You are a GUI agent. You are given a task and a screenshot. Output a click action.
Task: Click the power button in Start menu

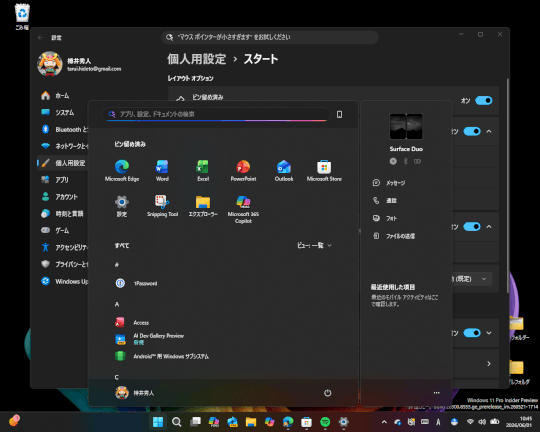click(328, 393)
